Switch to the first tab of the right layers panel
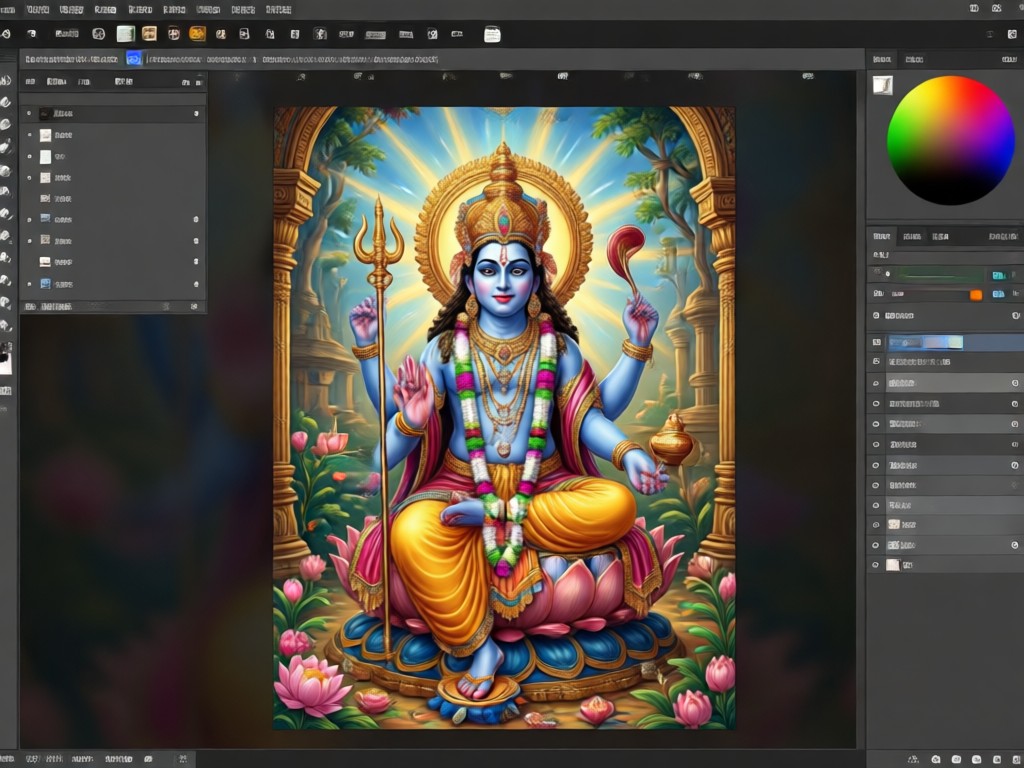Viewport: 1024px width, 768px height. (x=882, y=236)
